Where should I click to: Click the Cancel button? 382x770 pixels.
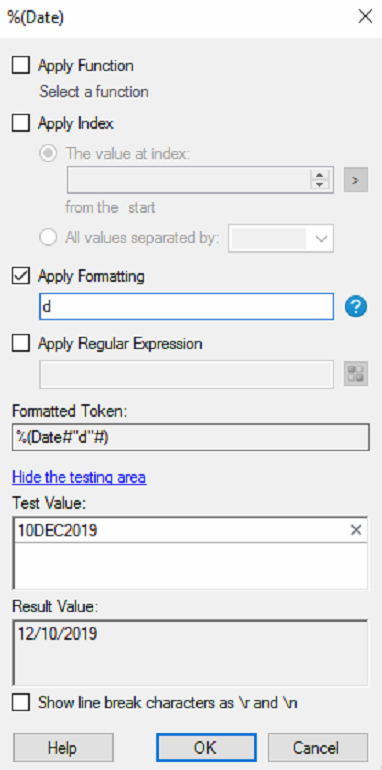pos(318,747)
